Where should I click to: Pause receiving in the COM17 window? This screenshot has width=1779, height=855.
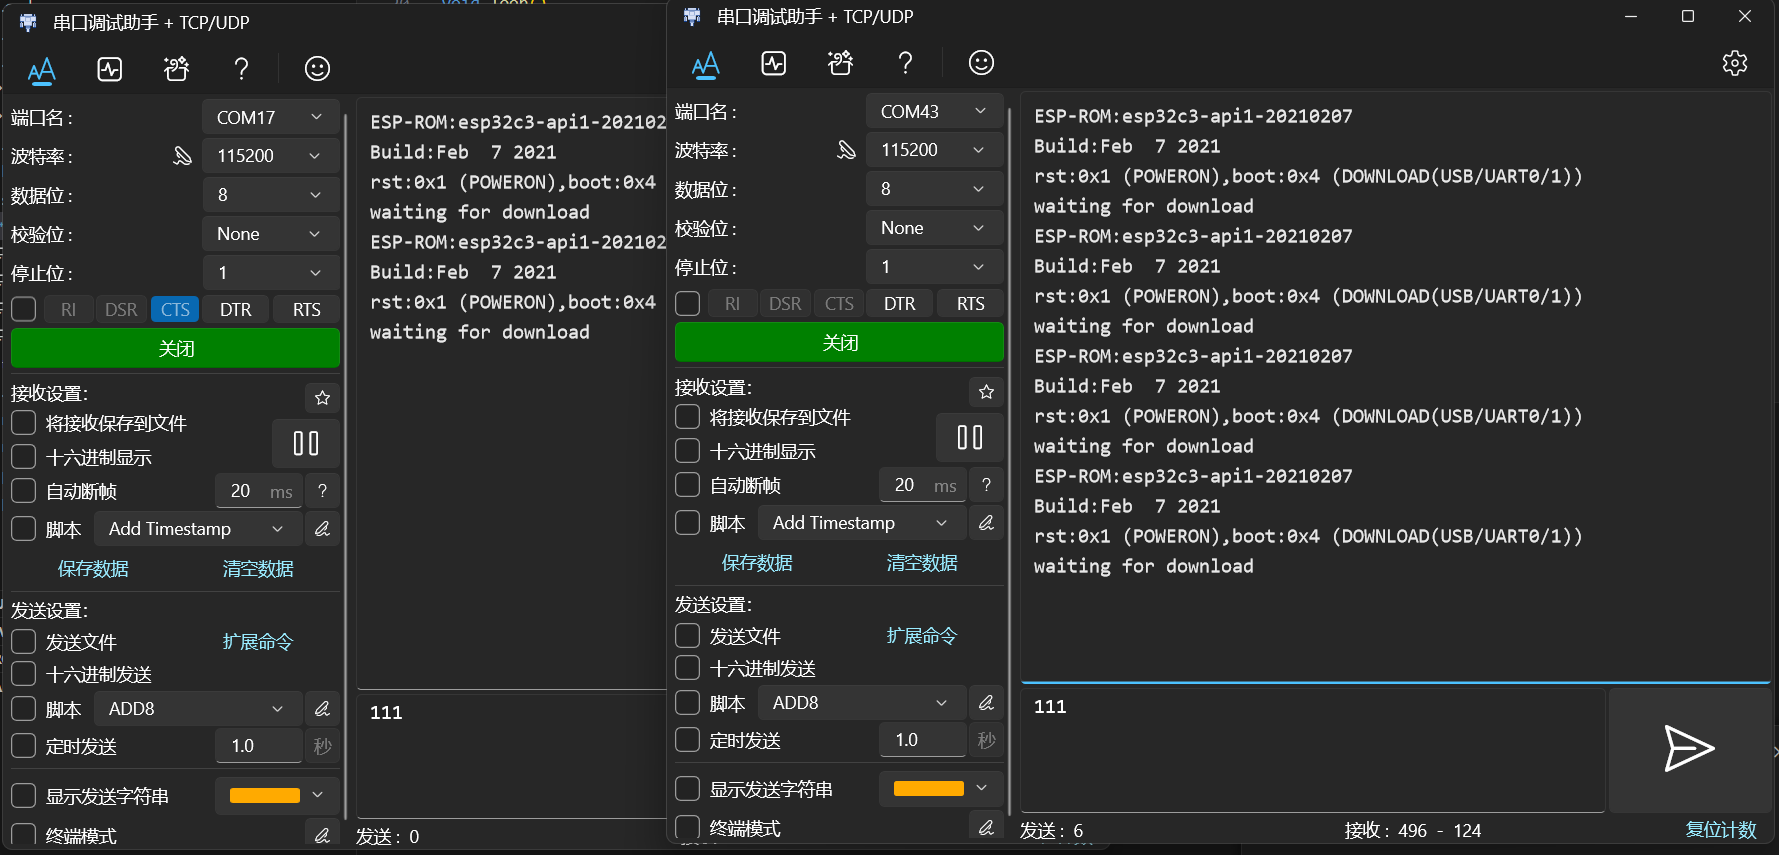click(x=305, y=443)
